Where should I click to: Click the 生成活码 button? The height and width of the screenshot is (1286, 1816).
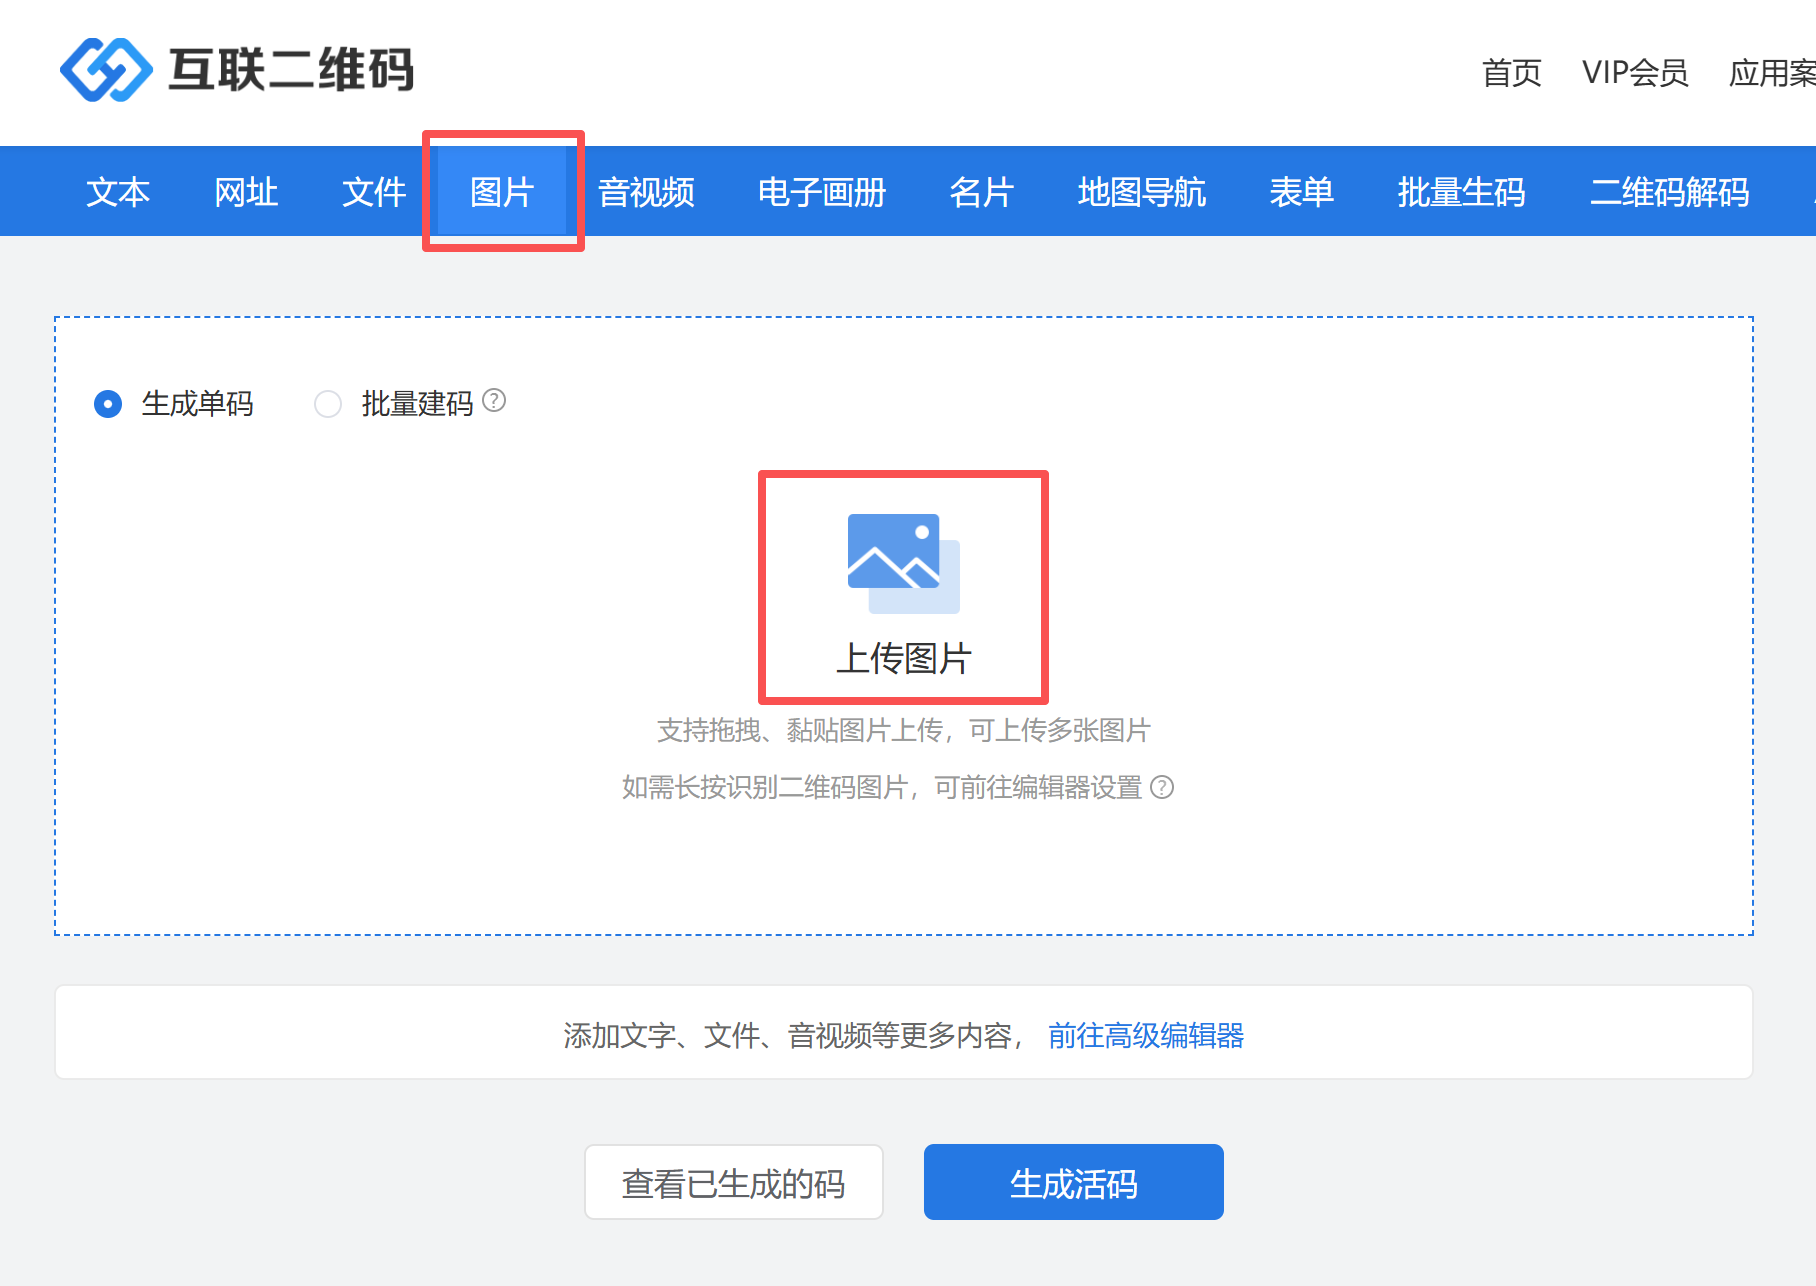click(1073, 1183)
